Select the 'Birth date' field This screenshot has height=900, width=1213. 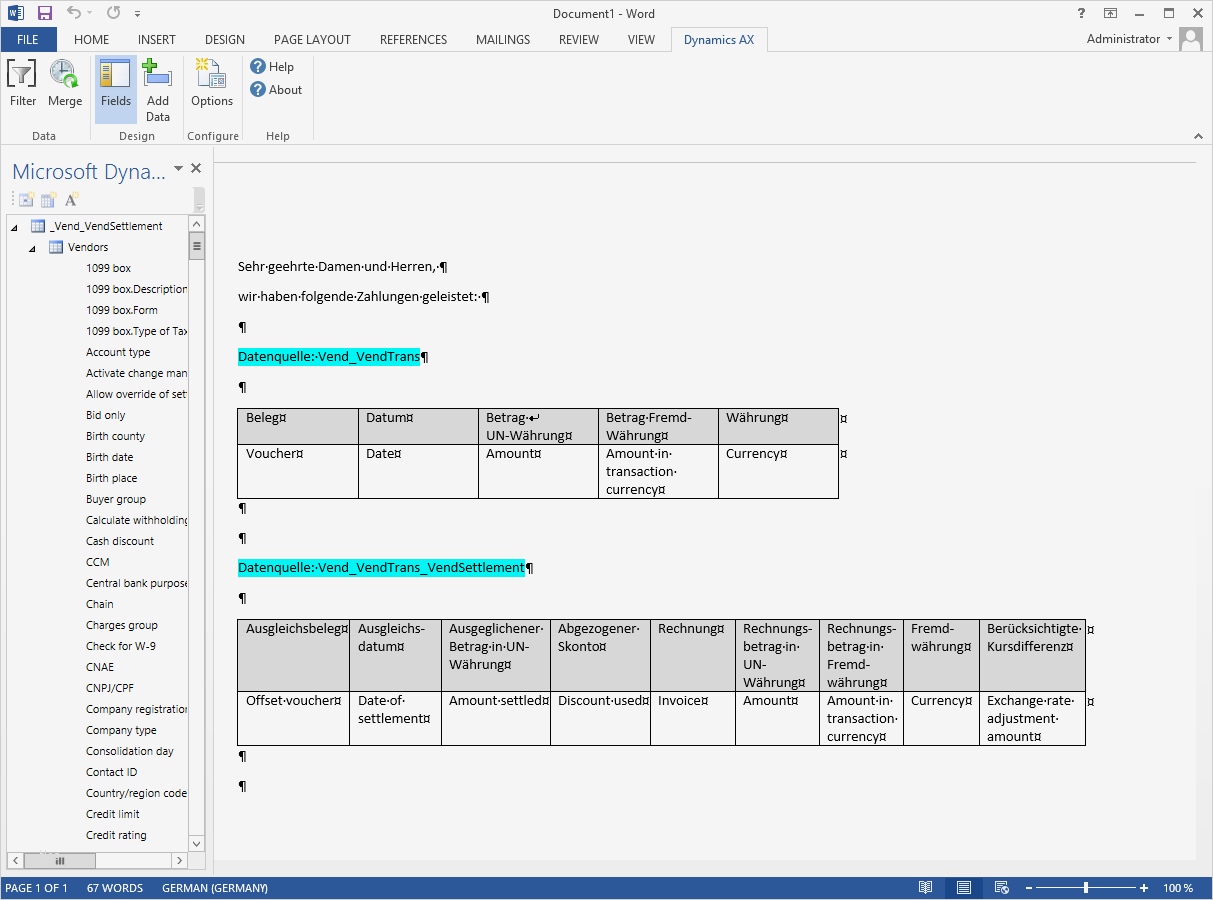(x=109, y=457)
